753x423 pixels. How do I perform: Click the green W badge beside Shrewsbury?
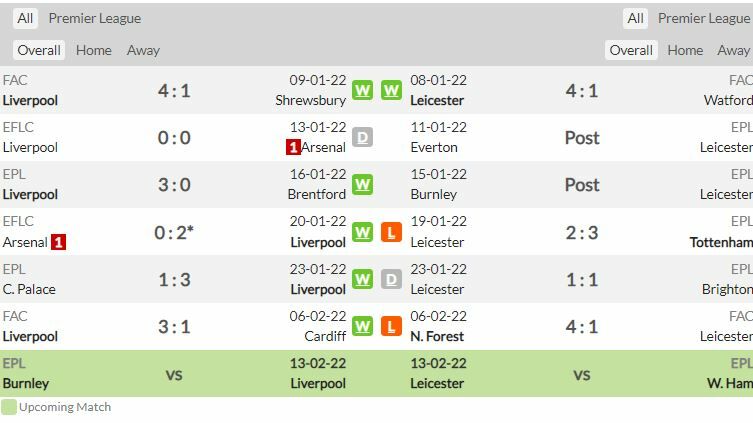click(362, 91)
